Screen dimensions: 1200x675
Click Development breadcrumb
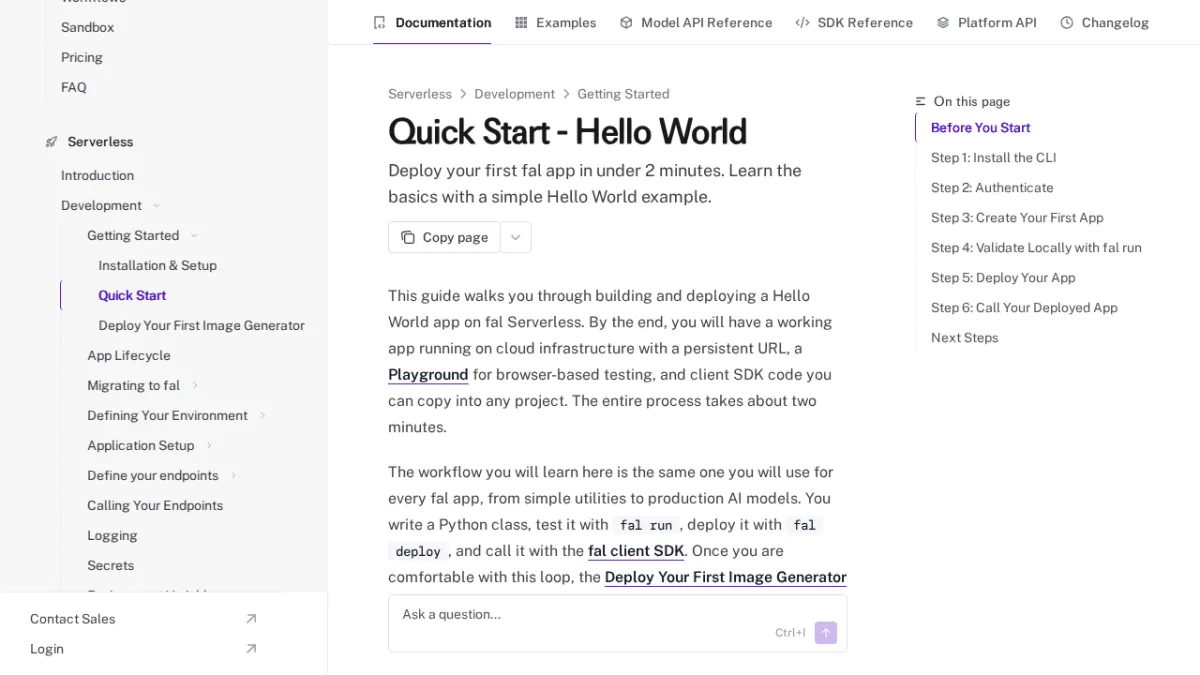tap(514, 94)
